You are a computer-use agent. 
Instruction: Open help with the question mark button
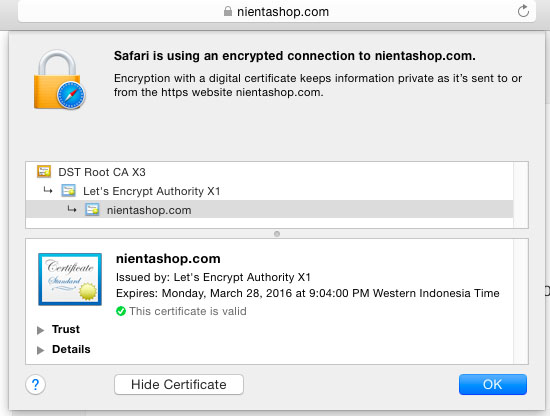tap(35, 384)
